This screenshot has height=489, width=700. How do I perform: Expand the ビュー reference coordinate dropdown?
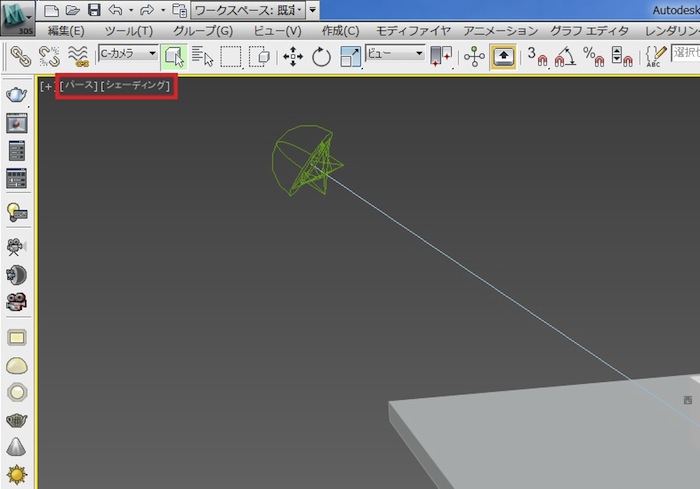(395, 54)
